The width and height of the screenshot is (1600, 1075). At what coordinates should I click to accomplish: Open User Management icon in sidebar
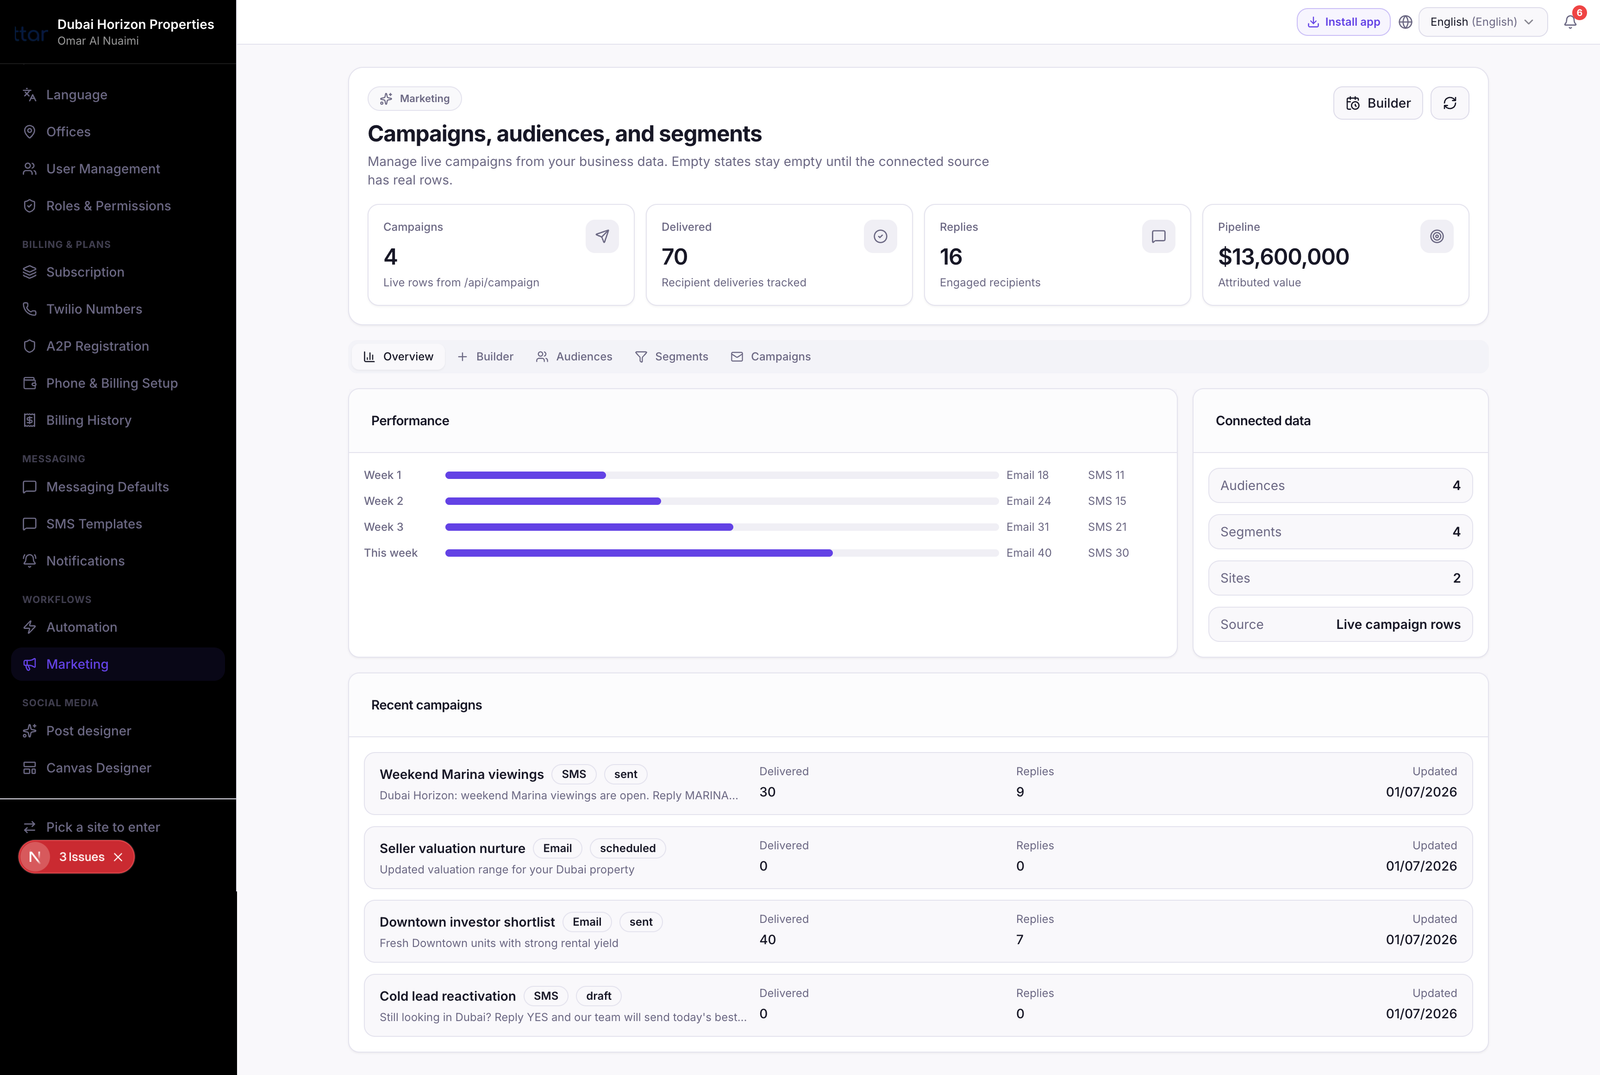tap(30, 169)
